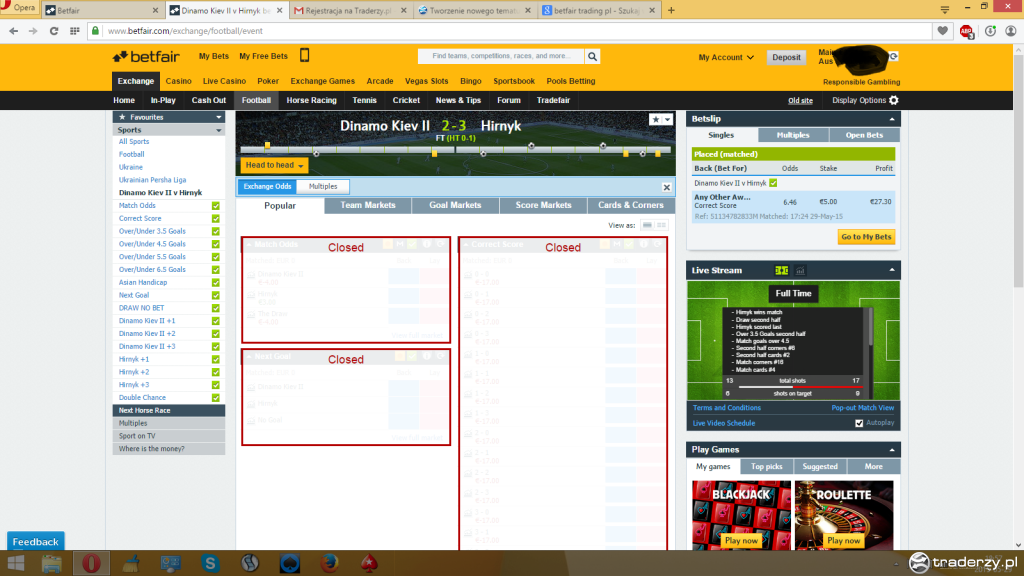Open the Display Options gear

point(894,100)
